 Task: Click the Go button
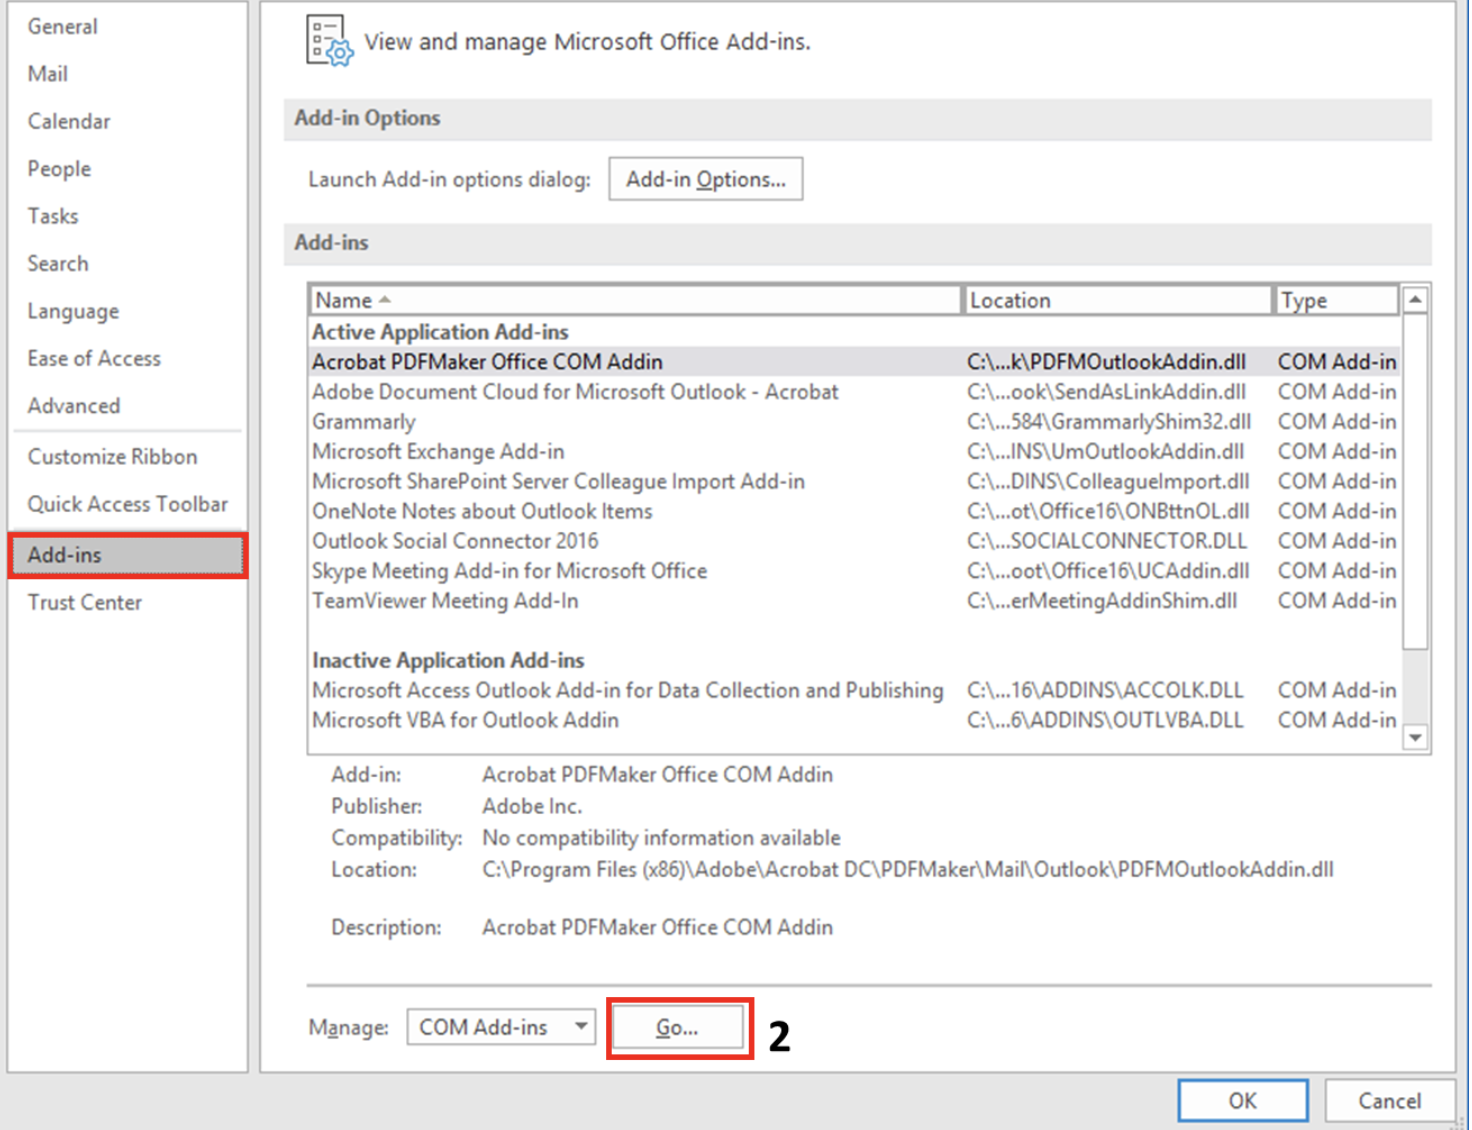678,1027
